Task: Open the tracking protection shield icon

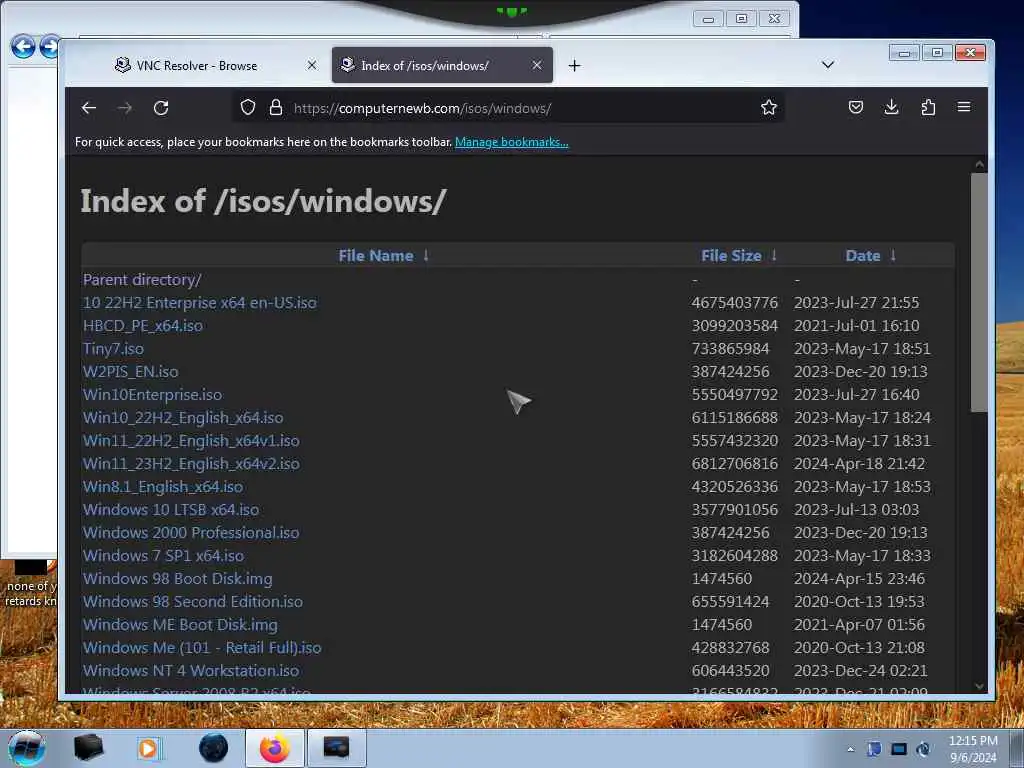Action: pyautogui.click(x=248, y=107)
